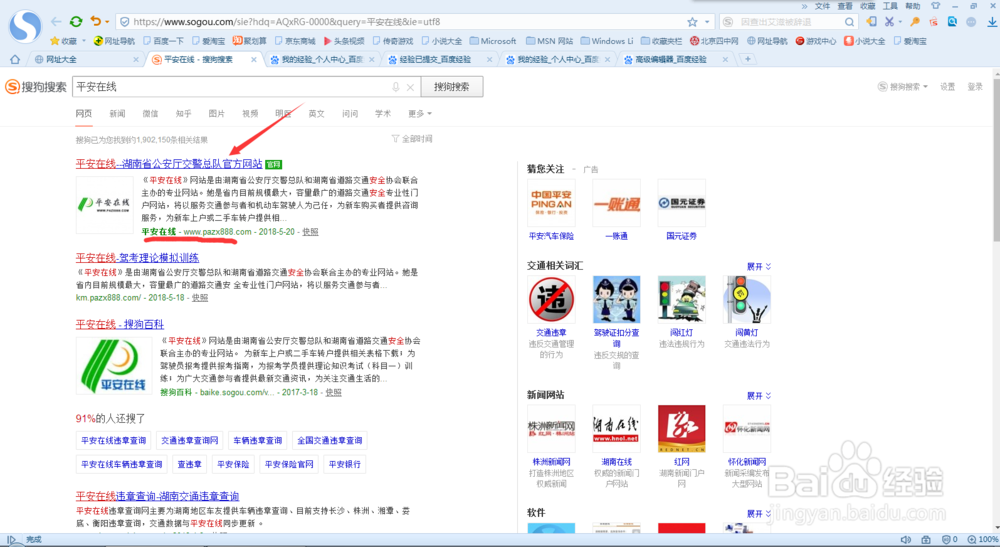
Task: Open the dropdown next to the scissors icon
Action: 900,22
